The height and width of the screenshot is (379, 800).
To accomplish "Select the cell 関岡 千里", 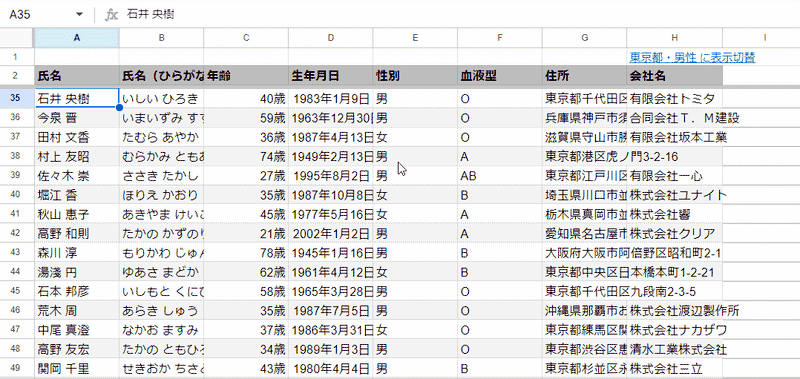I will click(77, 368).
